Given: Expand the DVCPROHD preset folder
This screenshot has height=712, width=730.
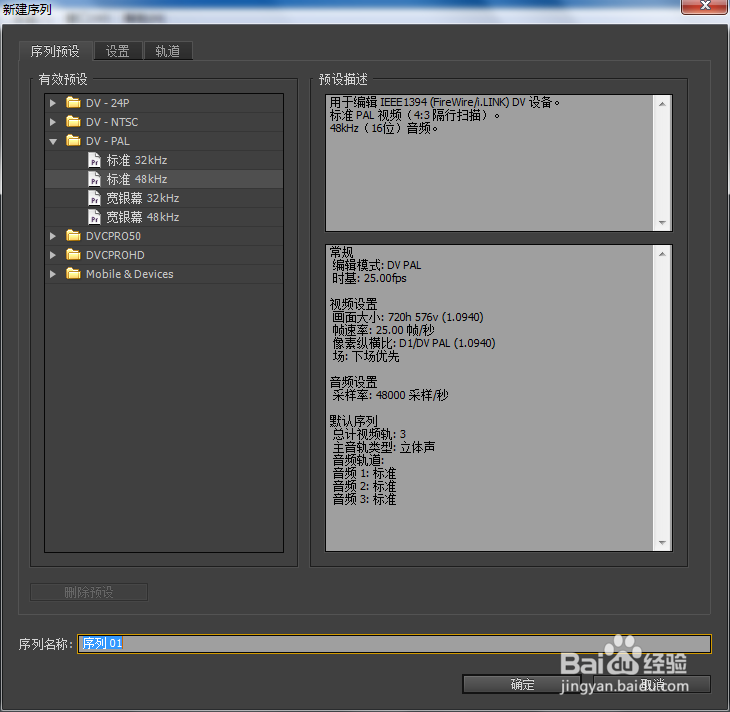Looking at the screenshot, I should [x=53, y=255].
